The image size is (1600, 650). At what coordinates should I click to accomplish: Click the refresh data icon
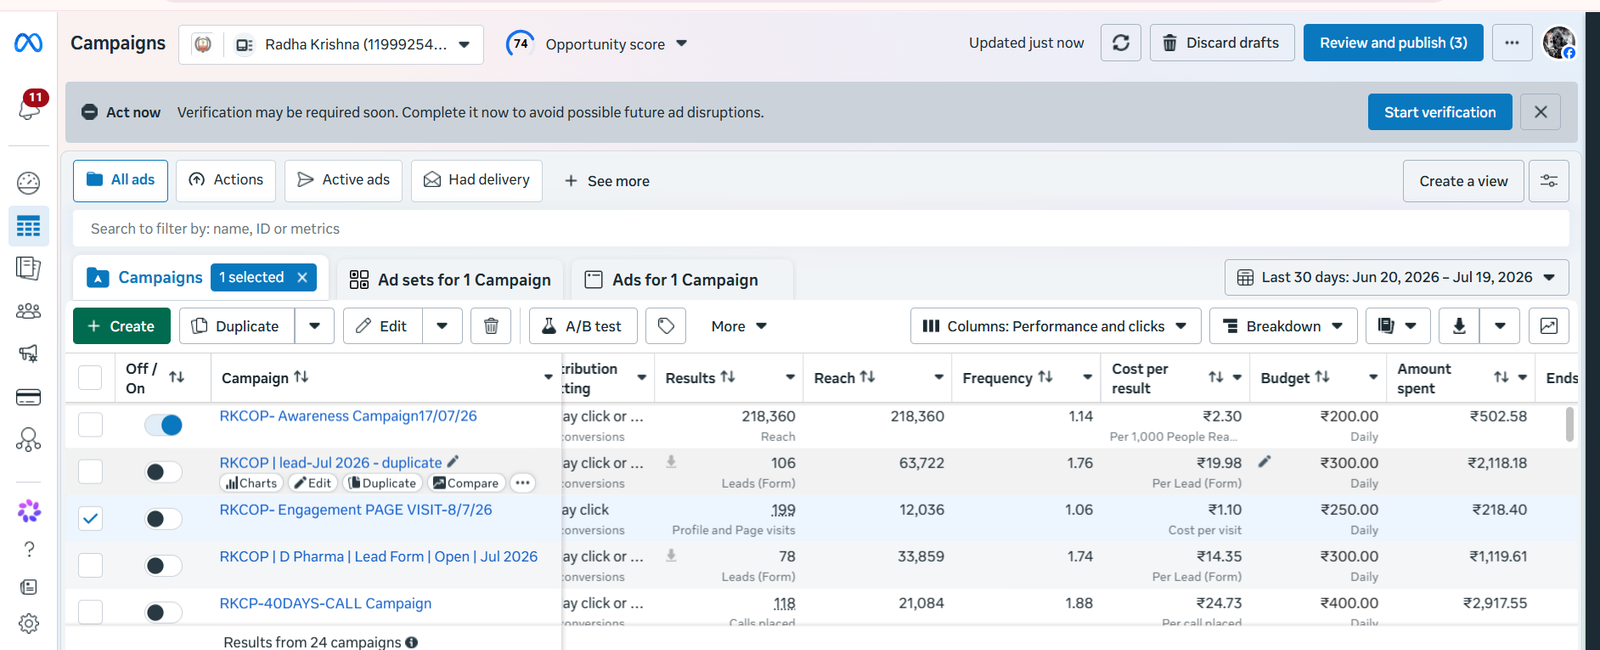click(x=1121, y=43)
